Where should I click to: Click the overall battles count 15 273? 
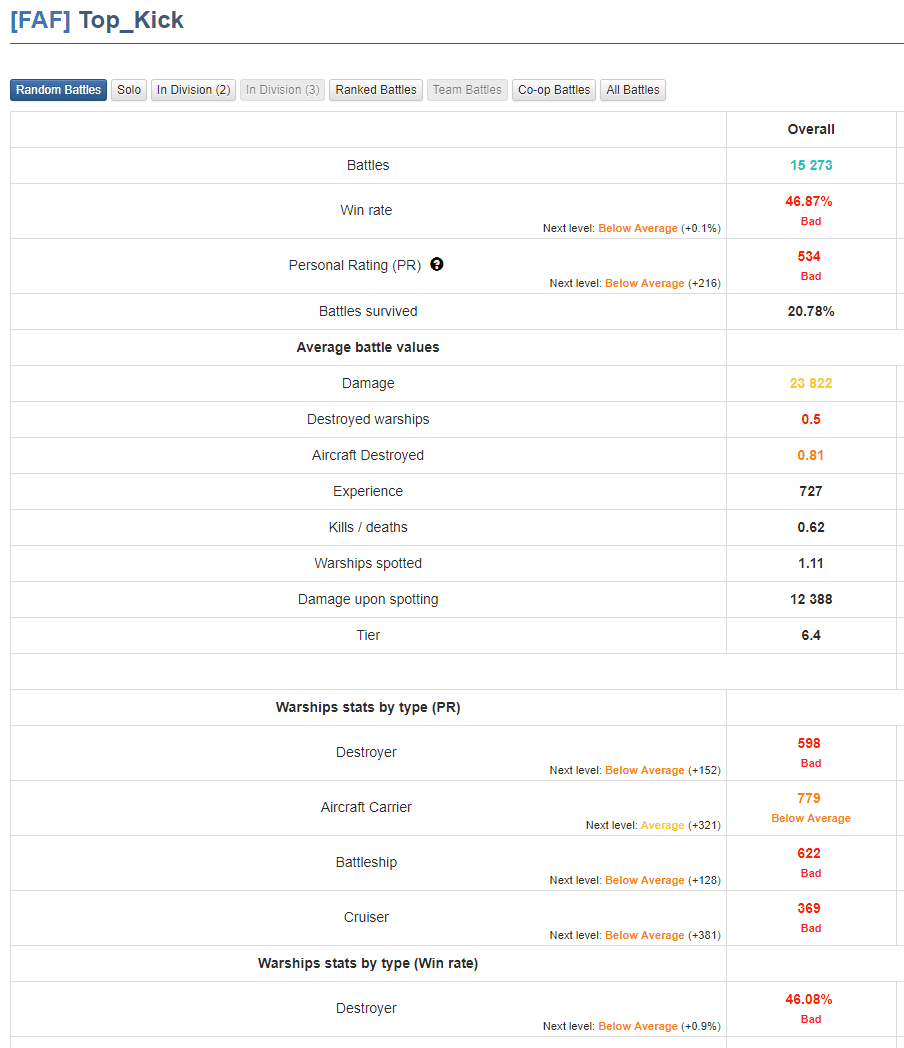(811, 165)
